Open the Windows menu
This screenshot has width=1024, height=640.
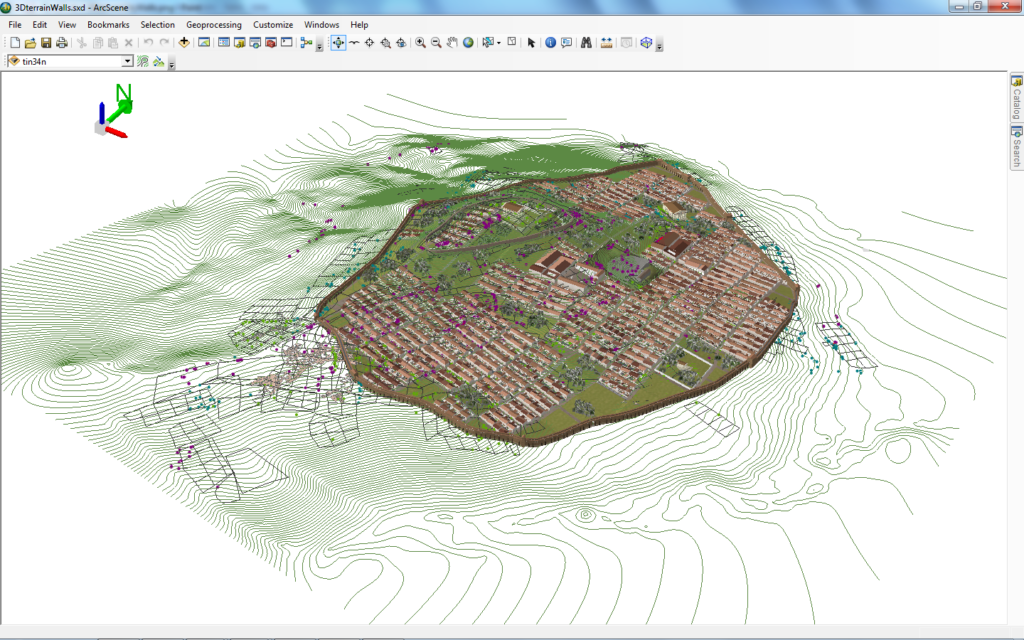pyautogui.click(x=321, y=25)
